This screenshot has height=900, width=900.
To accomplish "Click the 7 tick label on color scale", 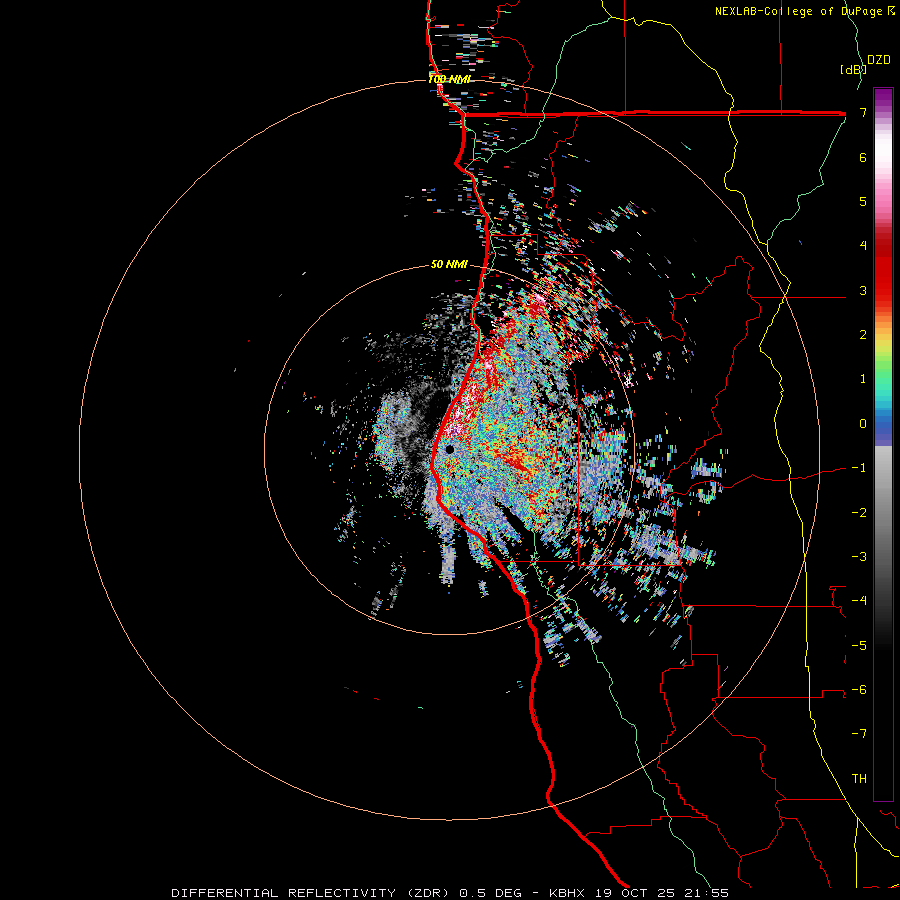I will click(x=863, y=112).
